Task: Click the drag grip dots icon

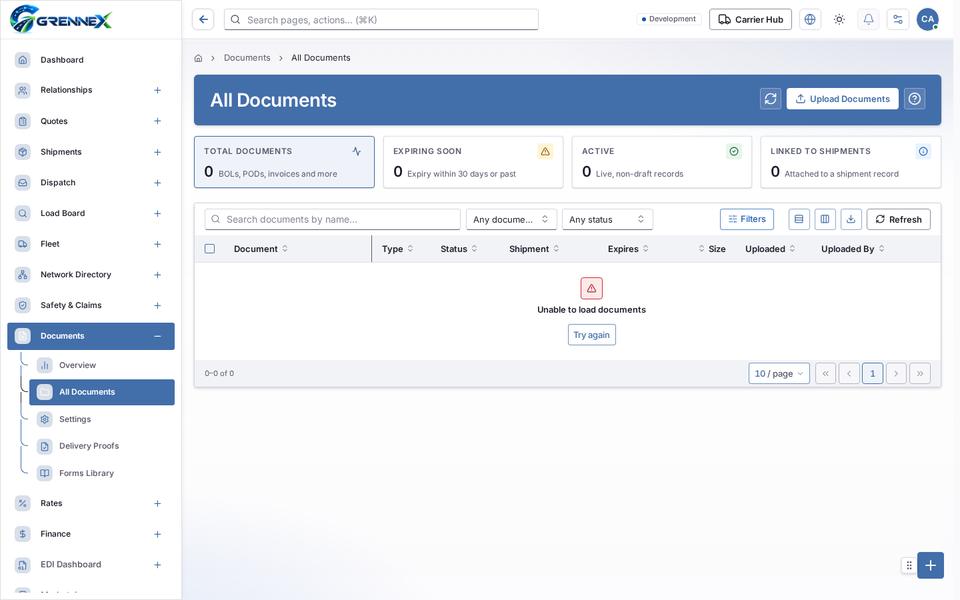Action: tap(909, 565)
